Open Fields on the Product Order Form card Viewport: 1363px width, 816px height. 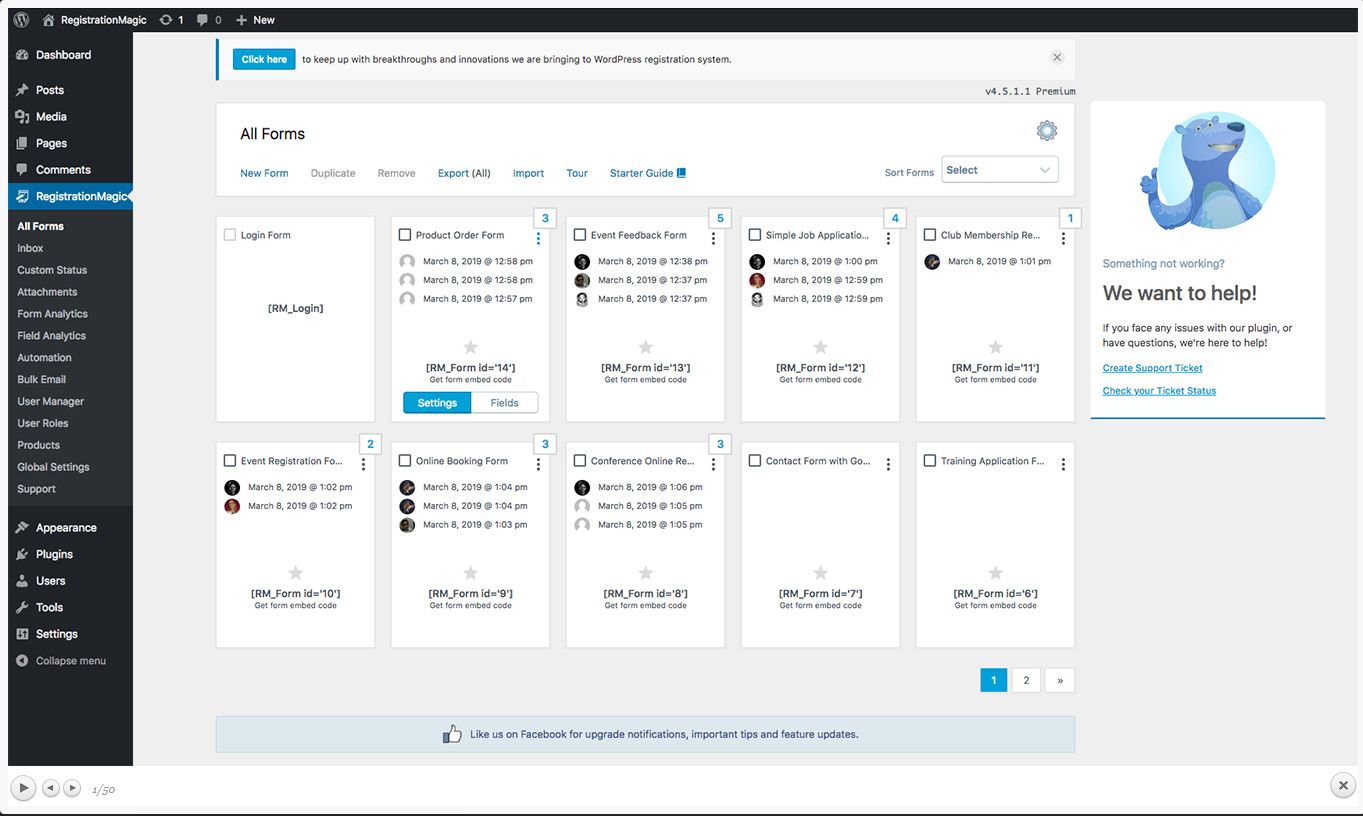coord(504,403)
